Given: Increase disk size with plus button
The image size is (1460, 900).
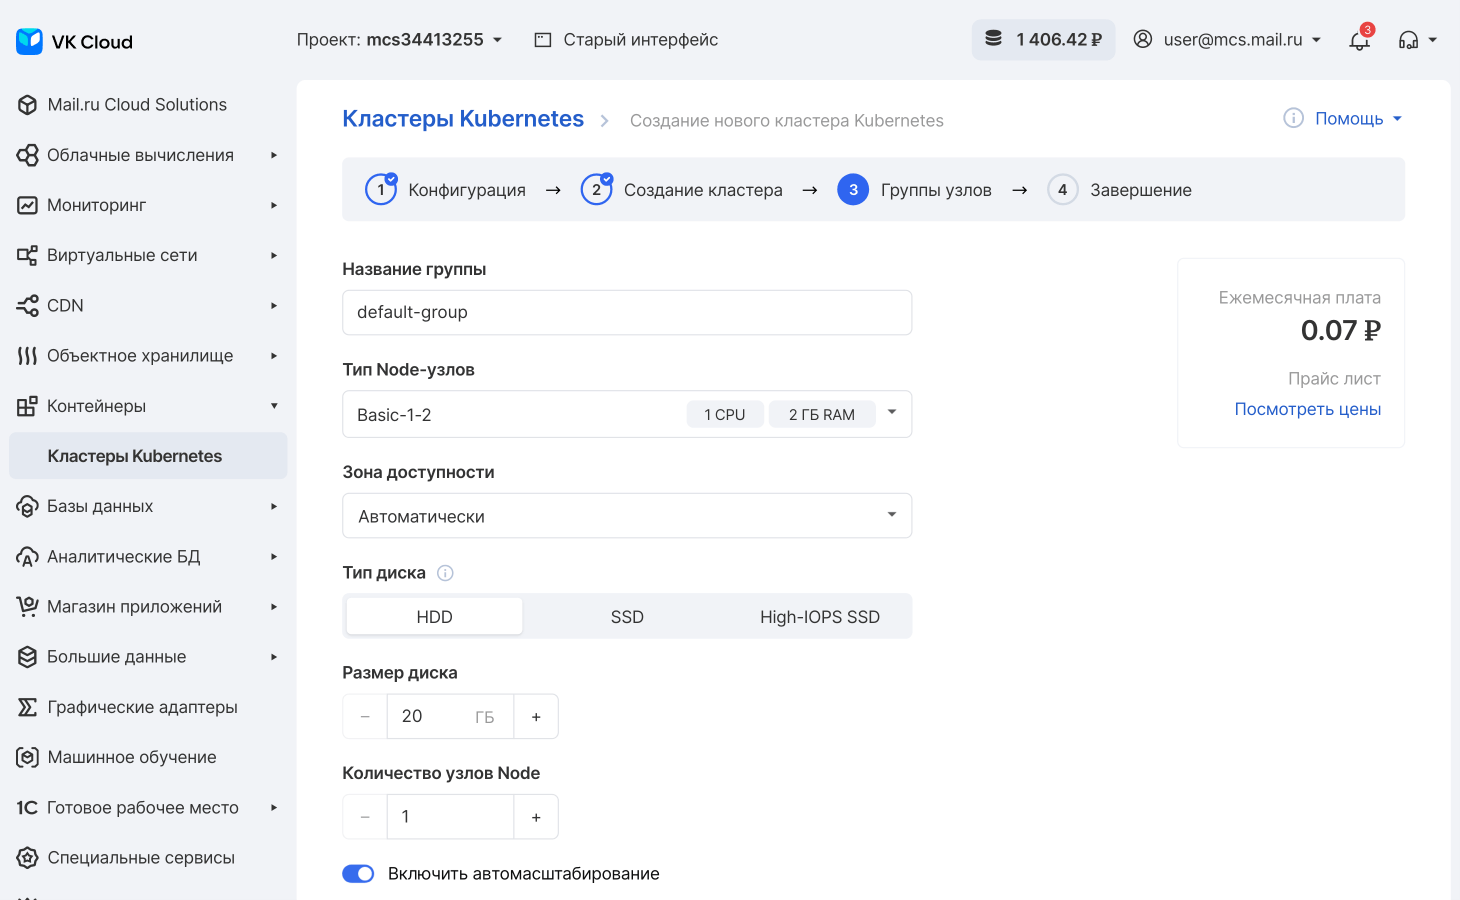Looking at the screenshot, I should tap(536, 717).
